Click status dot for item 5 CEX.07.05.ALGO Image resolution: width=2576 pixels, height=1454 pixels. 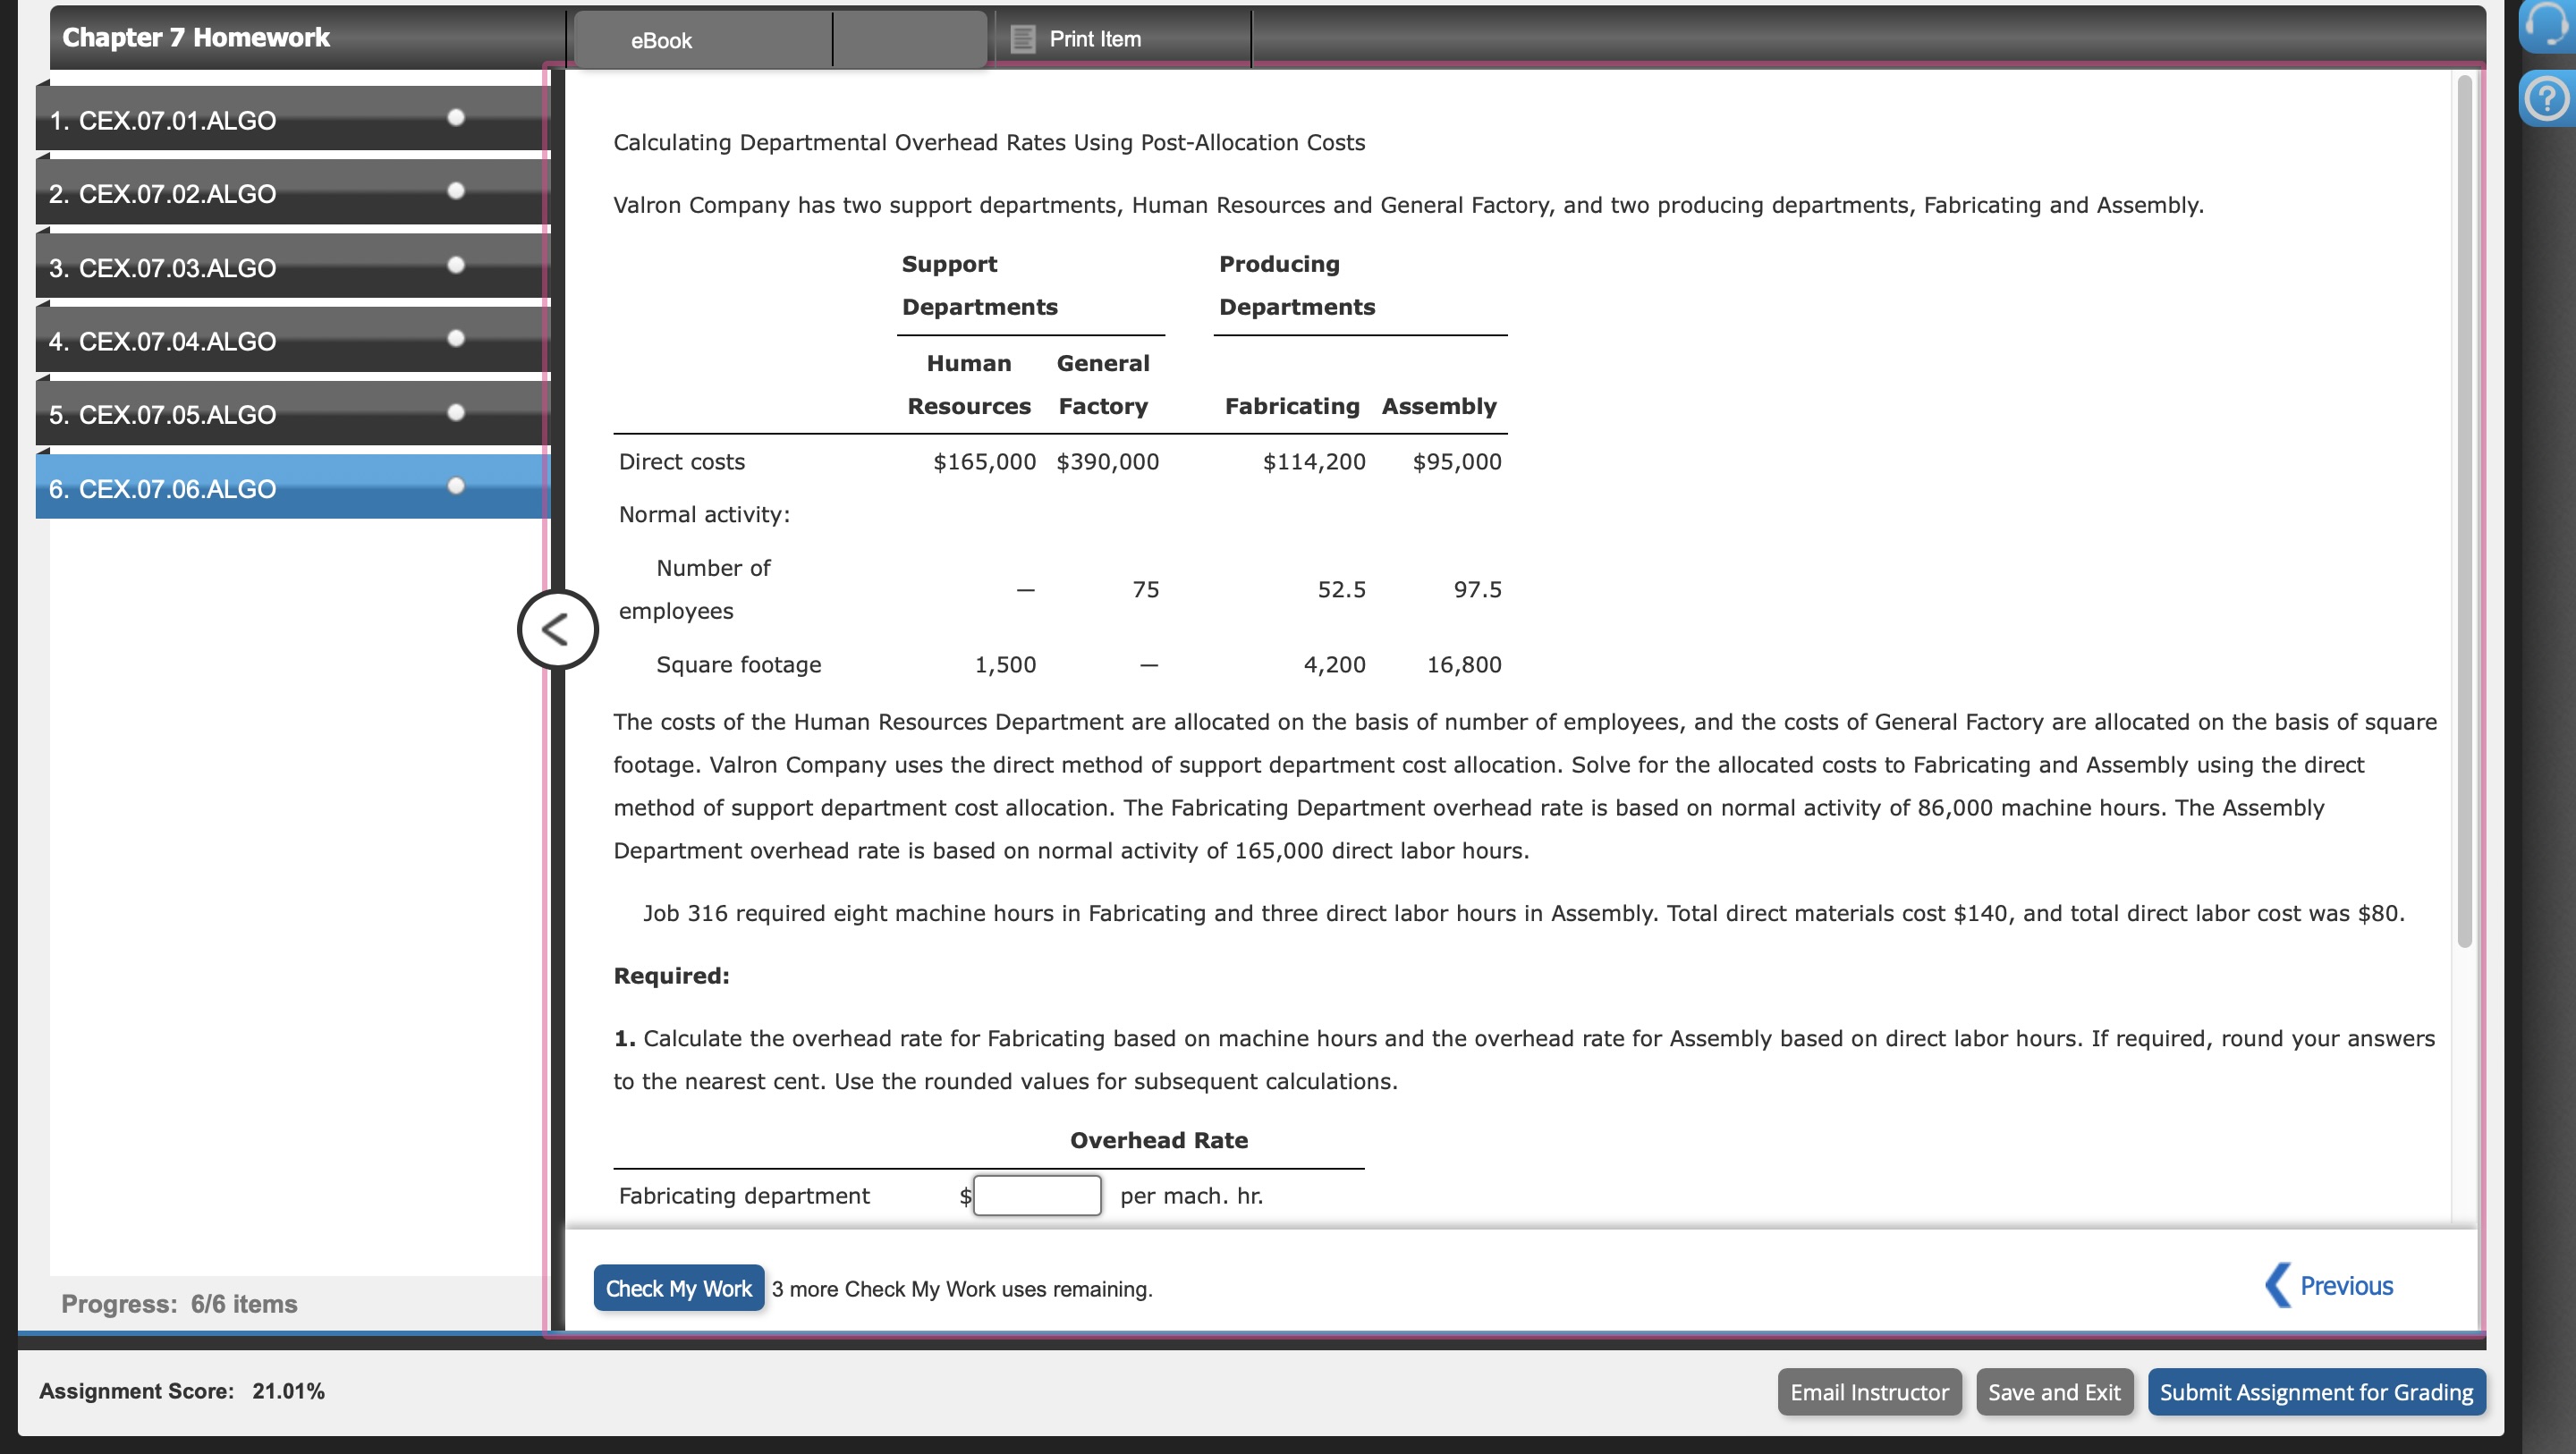click(456, 412)
